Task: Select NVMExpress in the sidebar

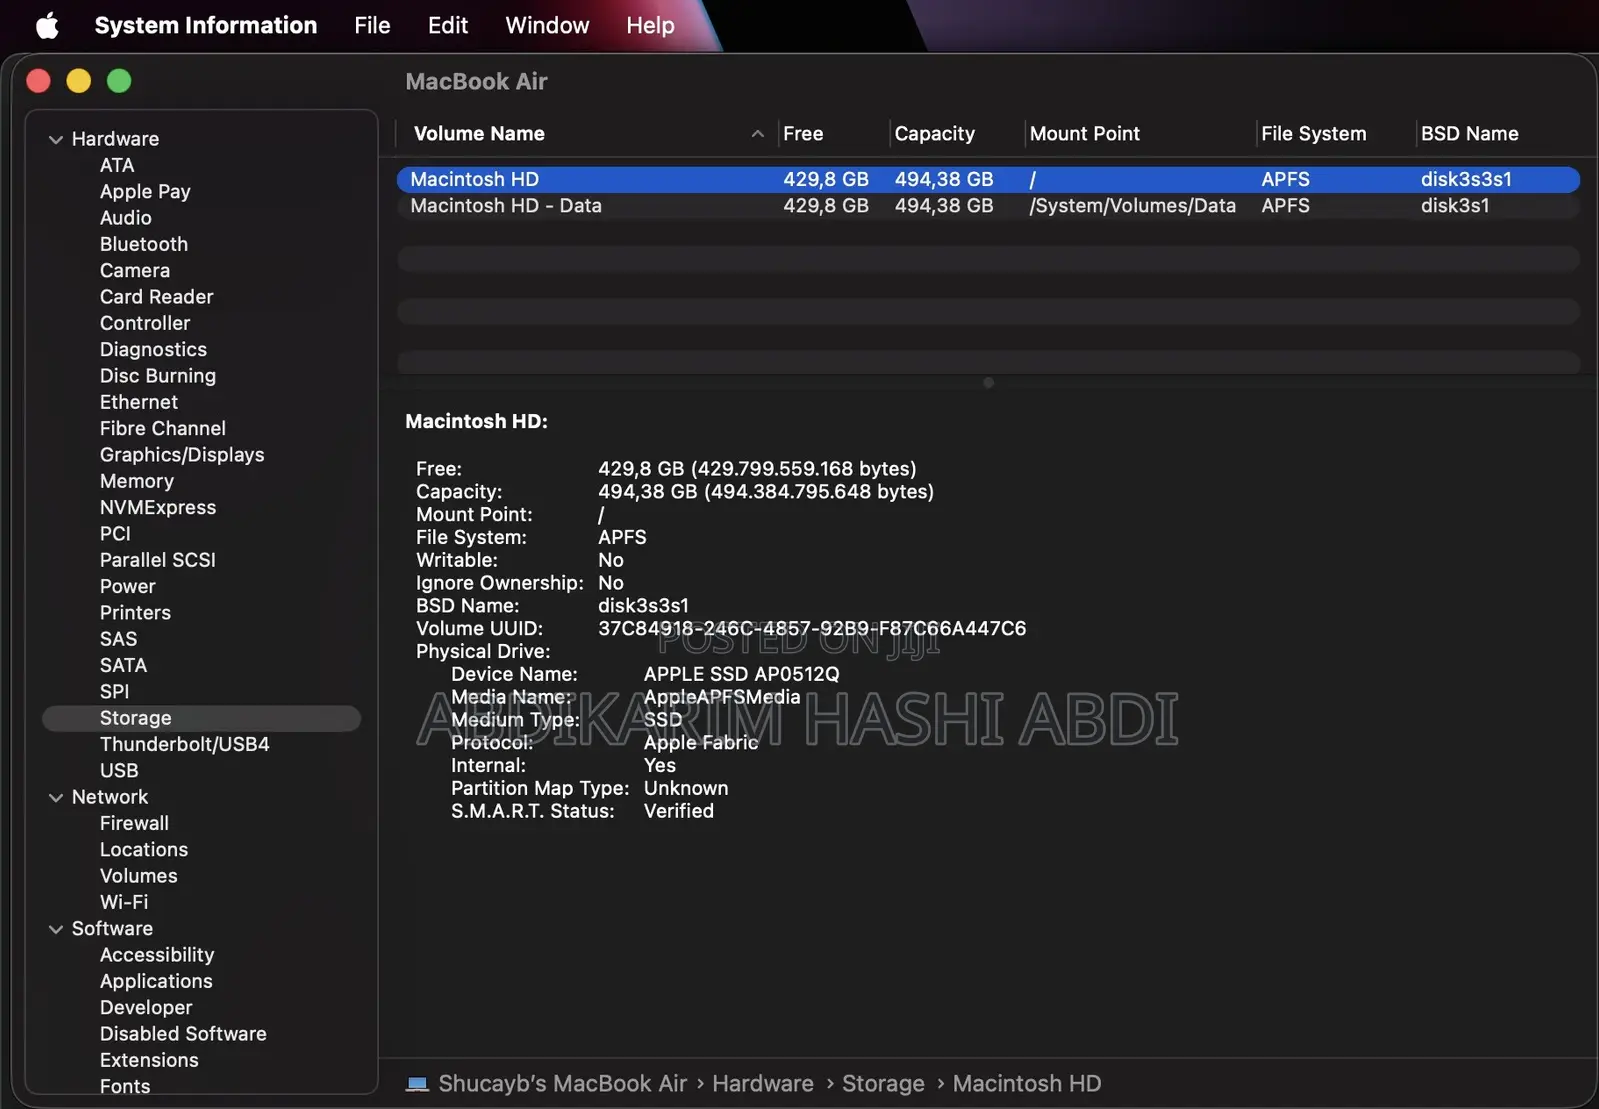Action: click(158, 507)
